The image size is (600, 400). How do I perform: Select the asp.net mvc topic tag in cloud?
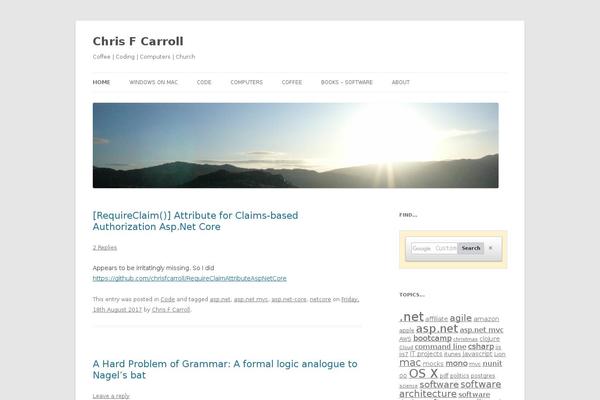coord(481,330)
